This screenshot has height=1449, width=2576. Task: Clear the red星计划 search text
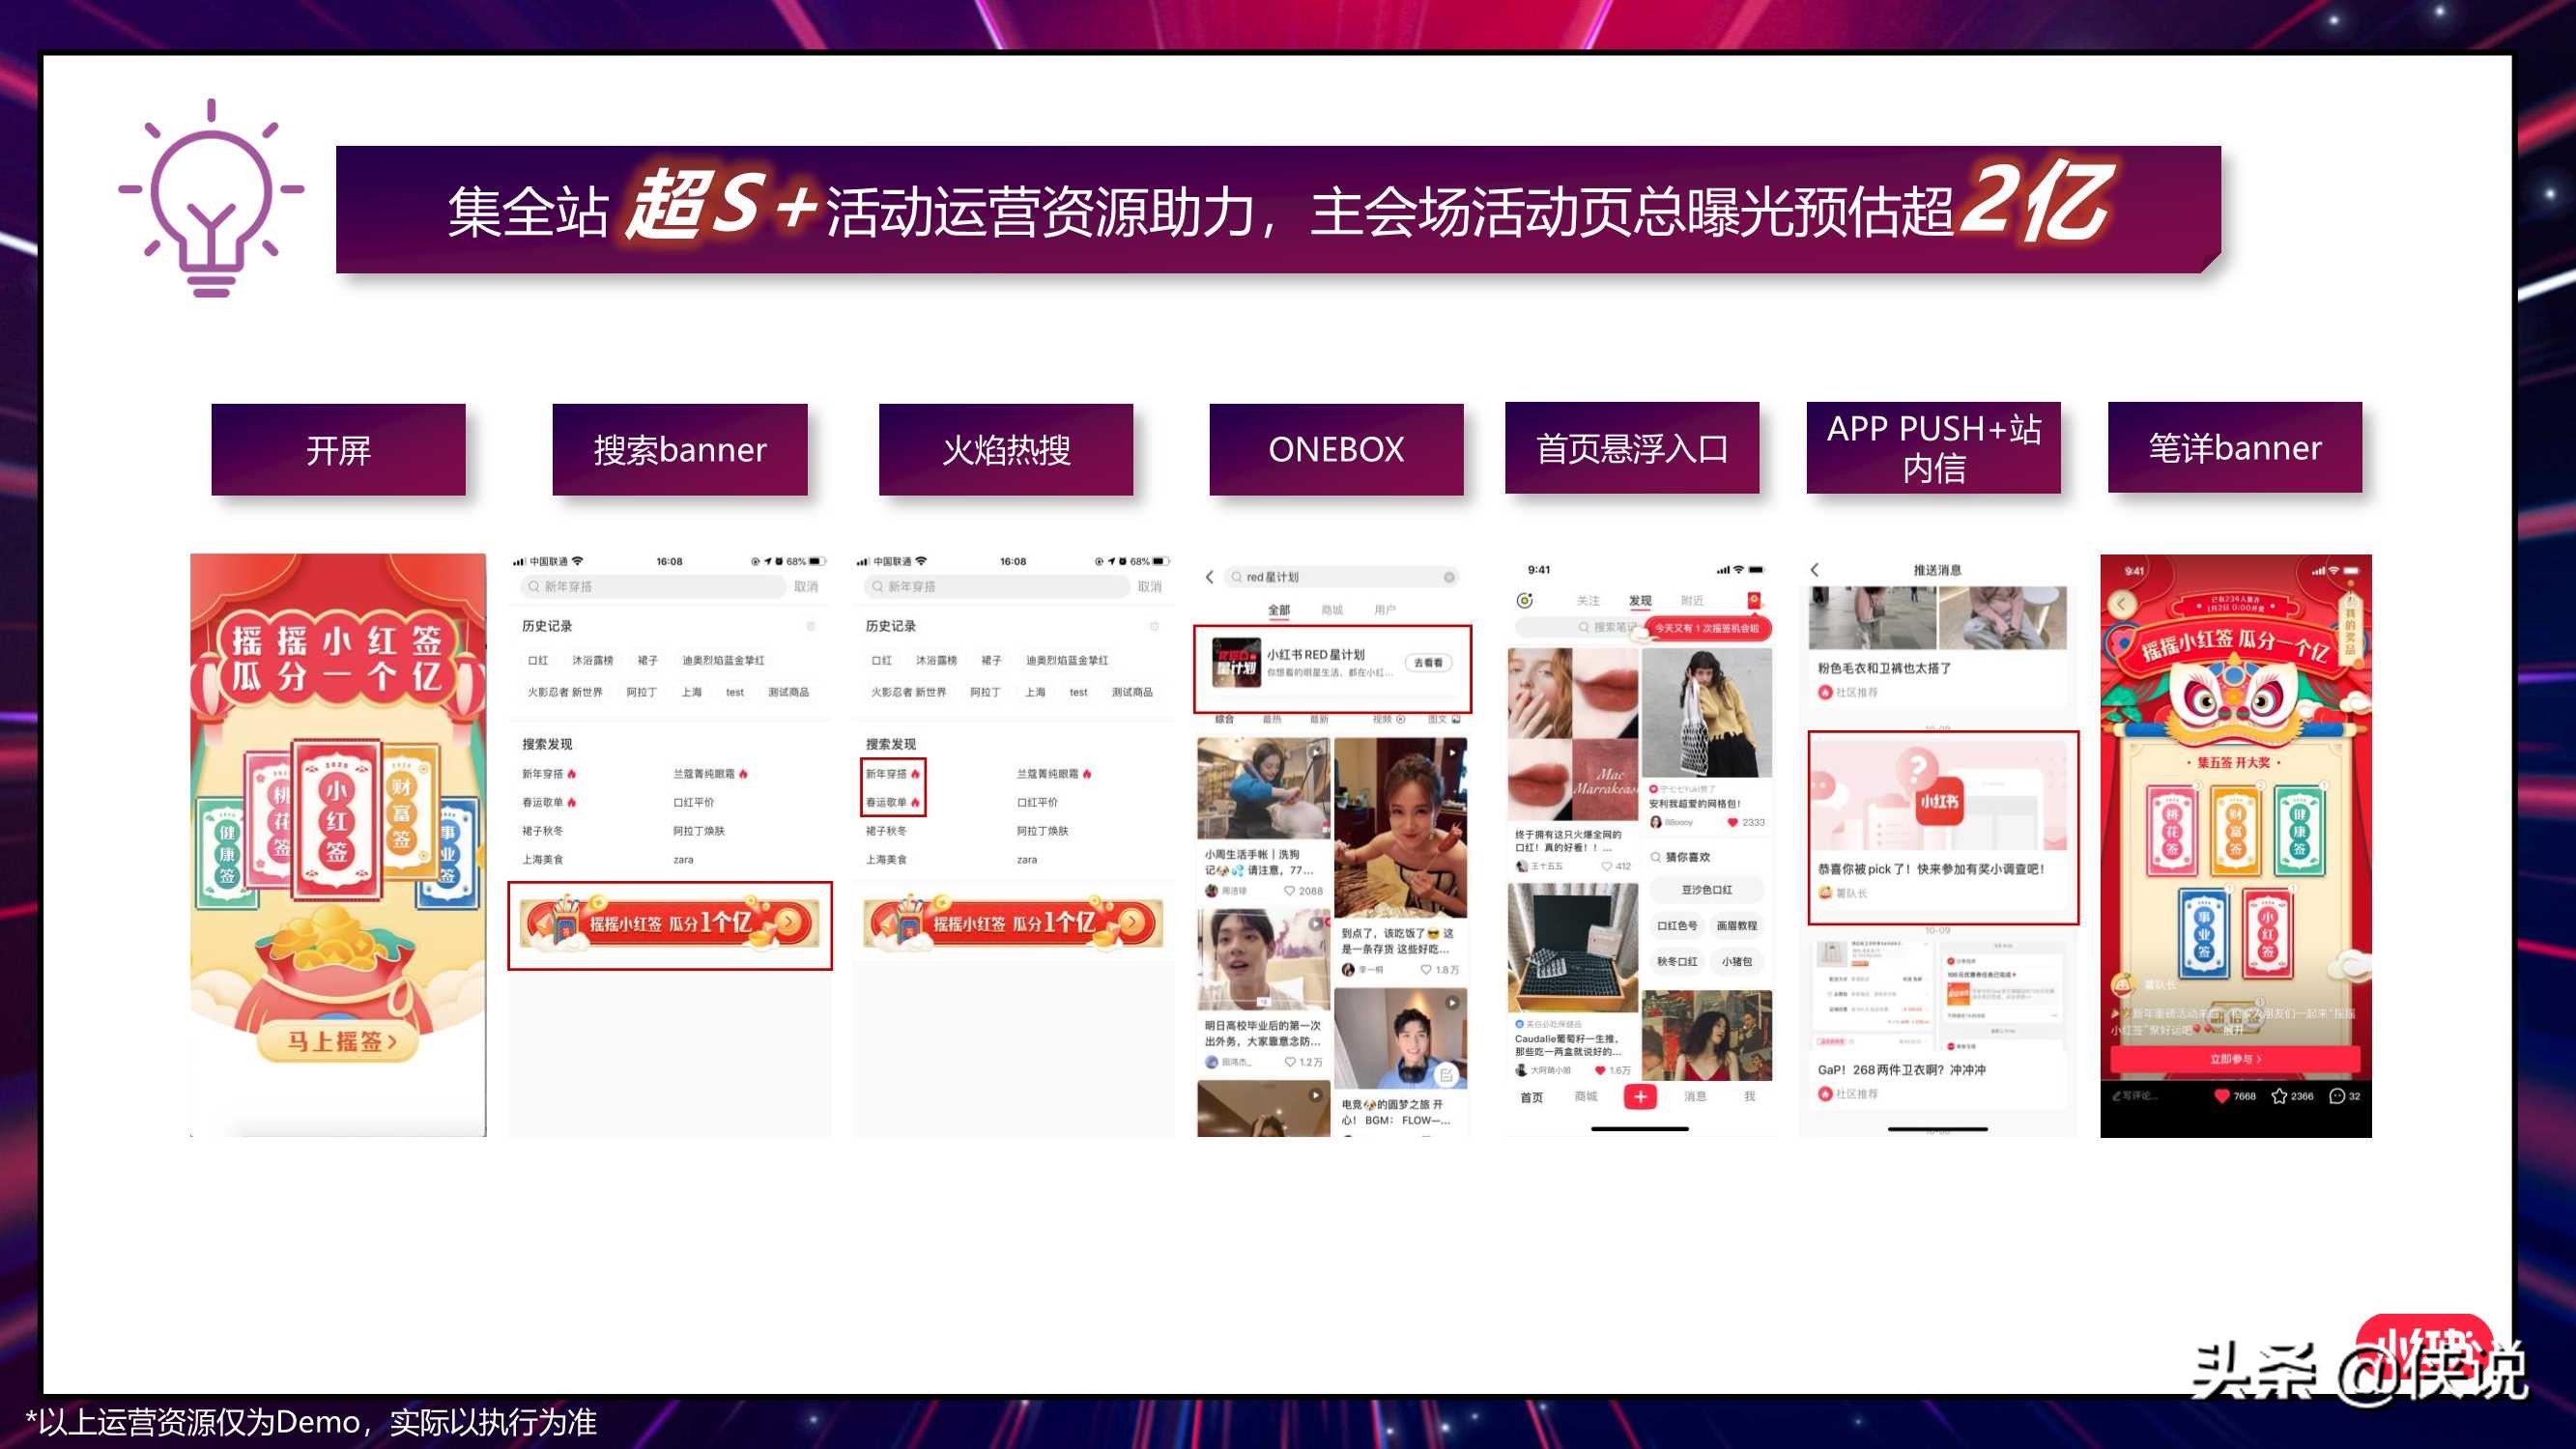1449,577
